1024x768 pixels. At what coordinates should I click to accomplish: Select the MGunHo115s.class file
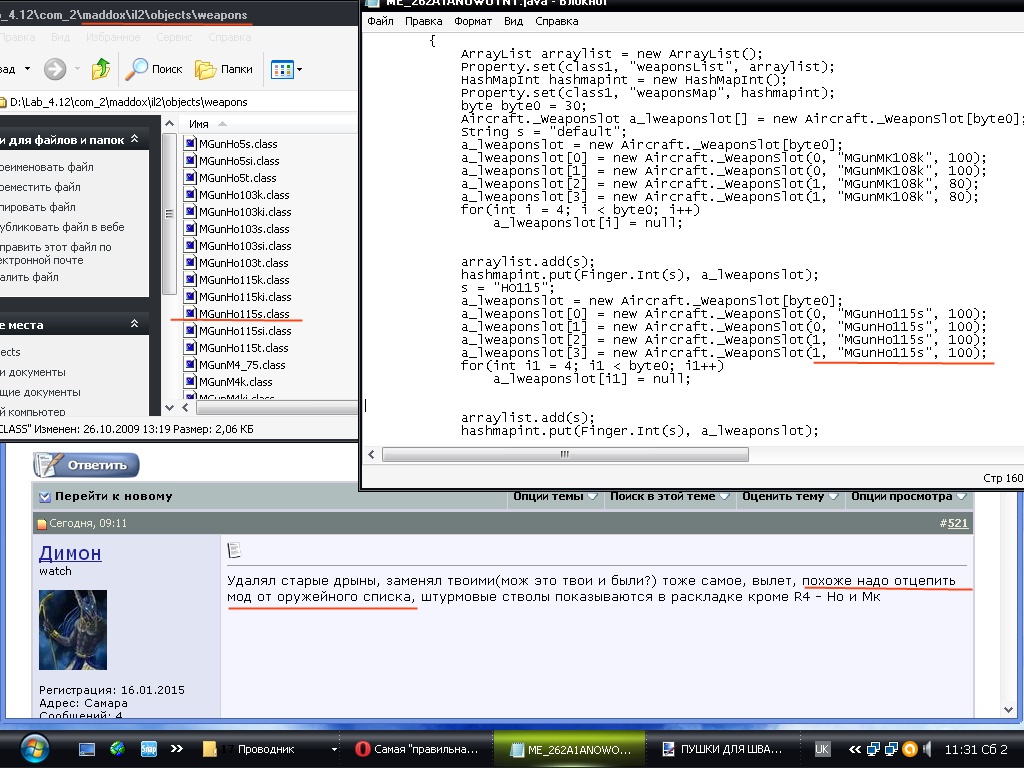243,314
